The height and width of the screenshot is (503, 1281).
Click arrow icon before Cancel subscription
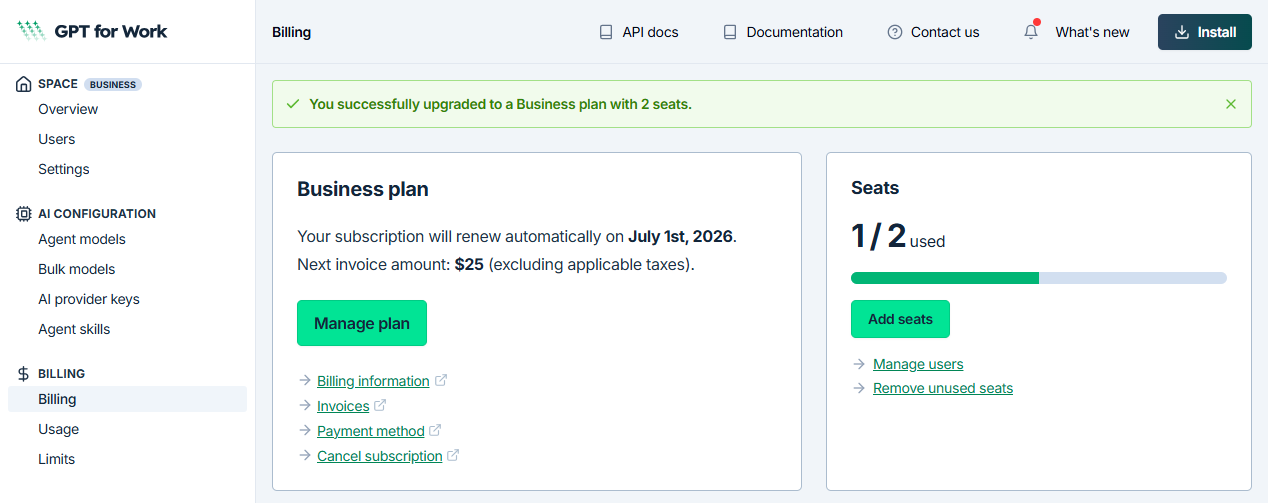point(305,456)
